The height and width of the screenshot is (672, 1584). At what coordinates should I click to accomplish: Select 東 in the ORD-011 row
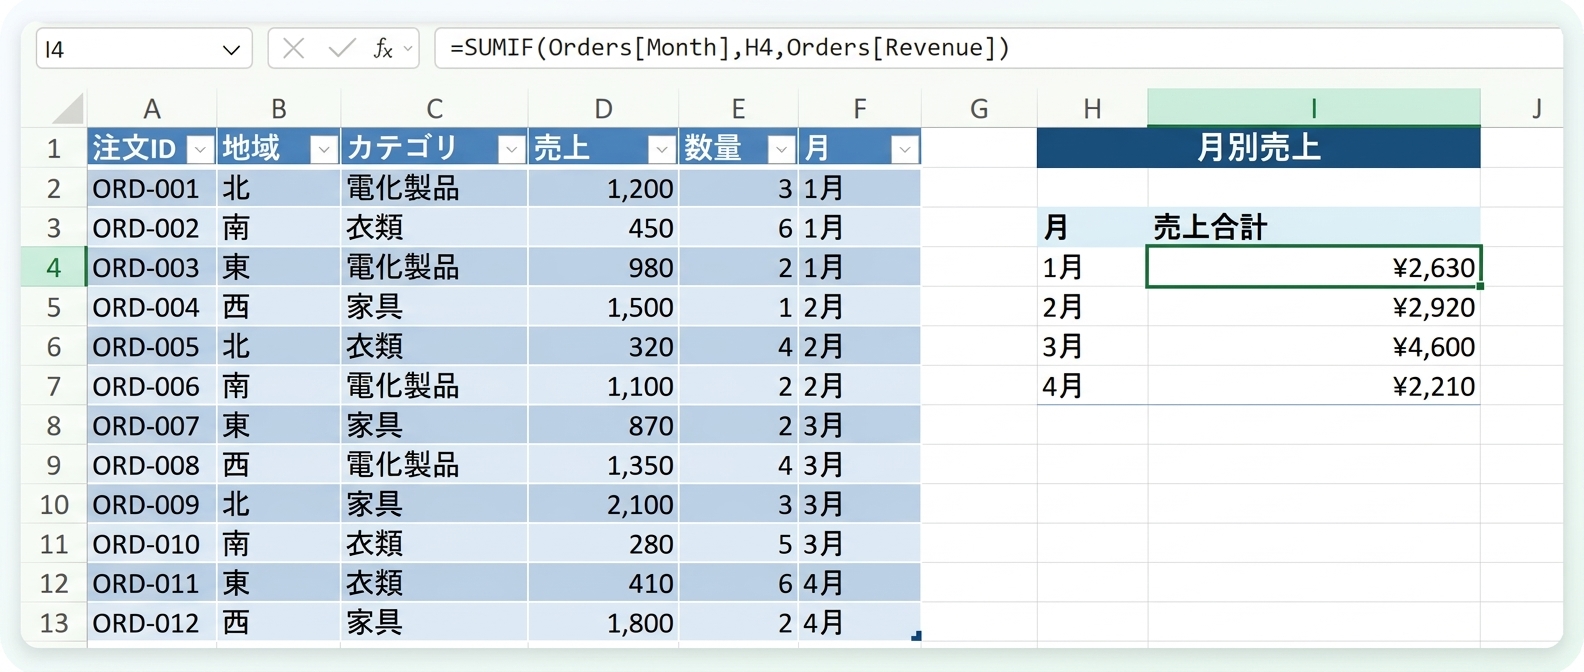[x=278, y=584]
